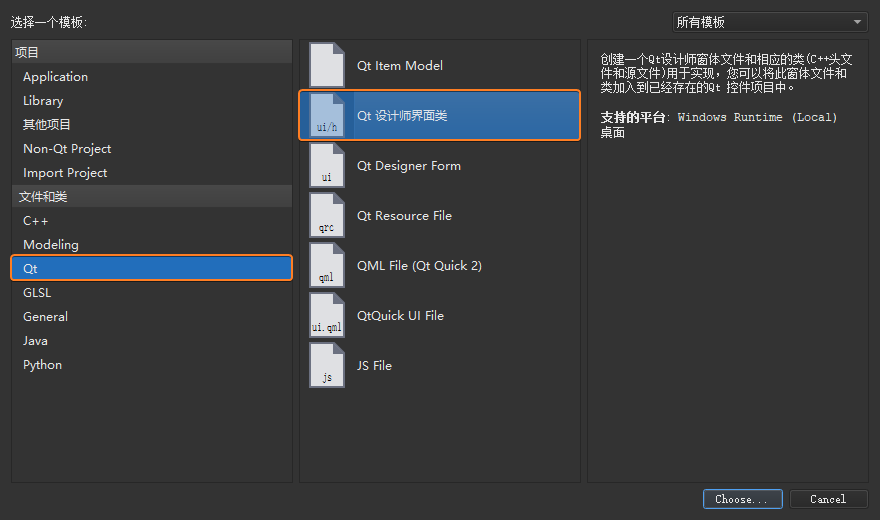The width and height of the screenshot is (880, 520).
Task: Pick the Import Project category
Action: tap(65, 173)
